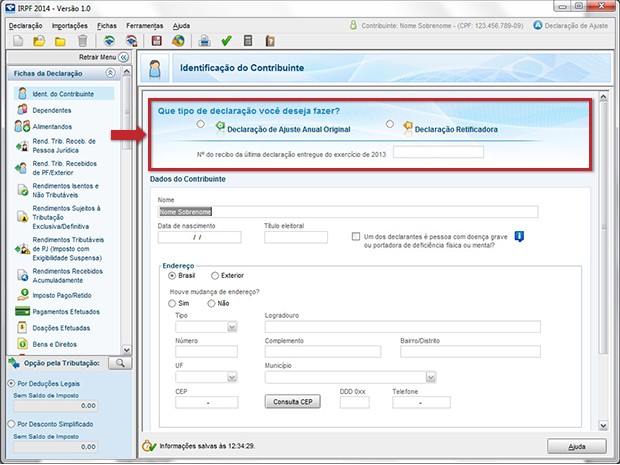Collapse side menu with Retrair Menu arrows
The image size is (620, 465).
[124, 57]
